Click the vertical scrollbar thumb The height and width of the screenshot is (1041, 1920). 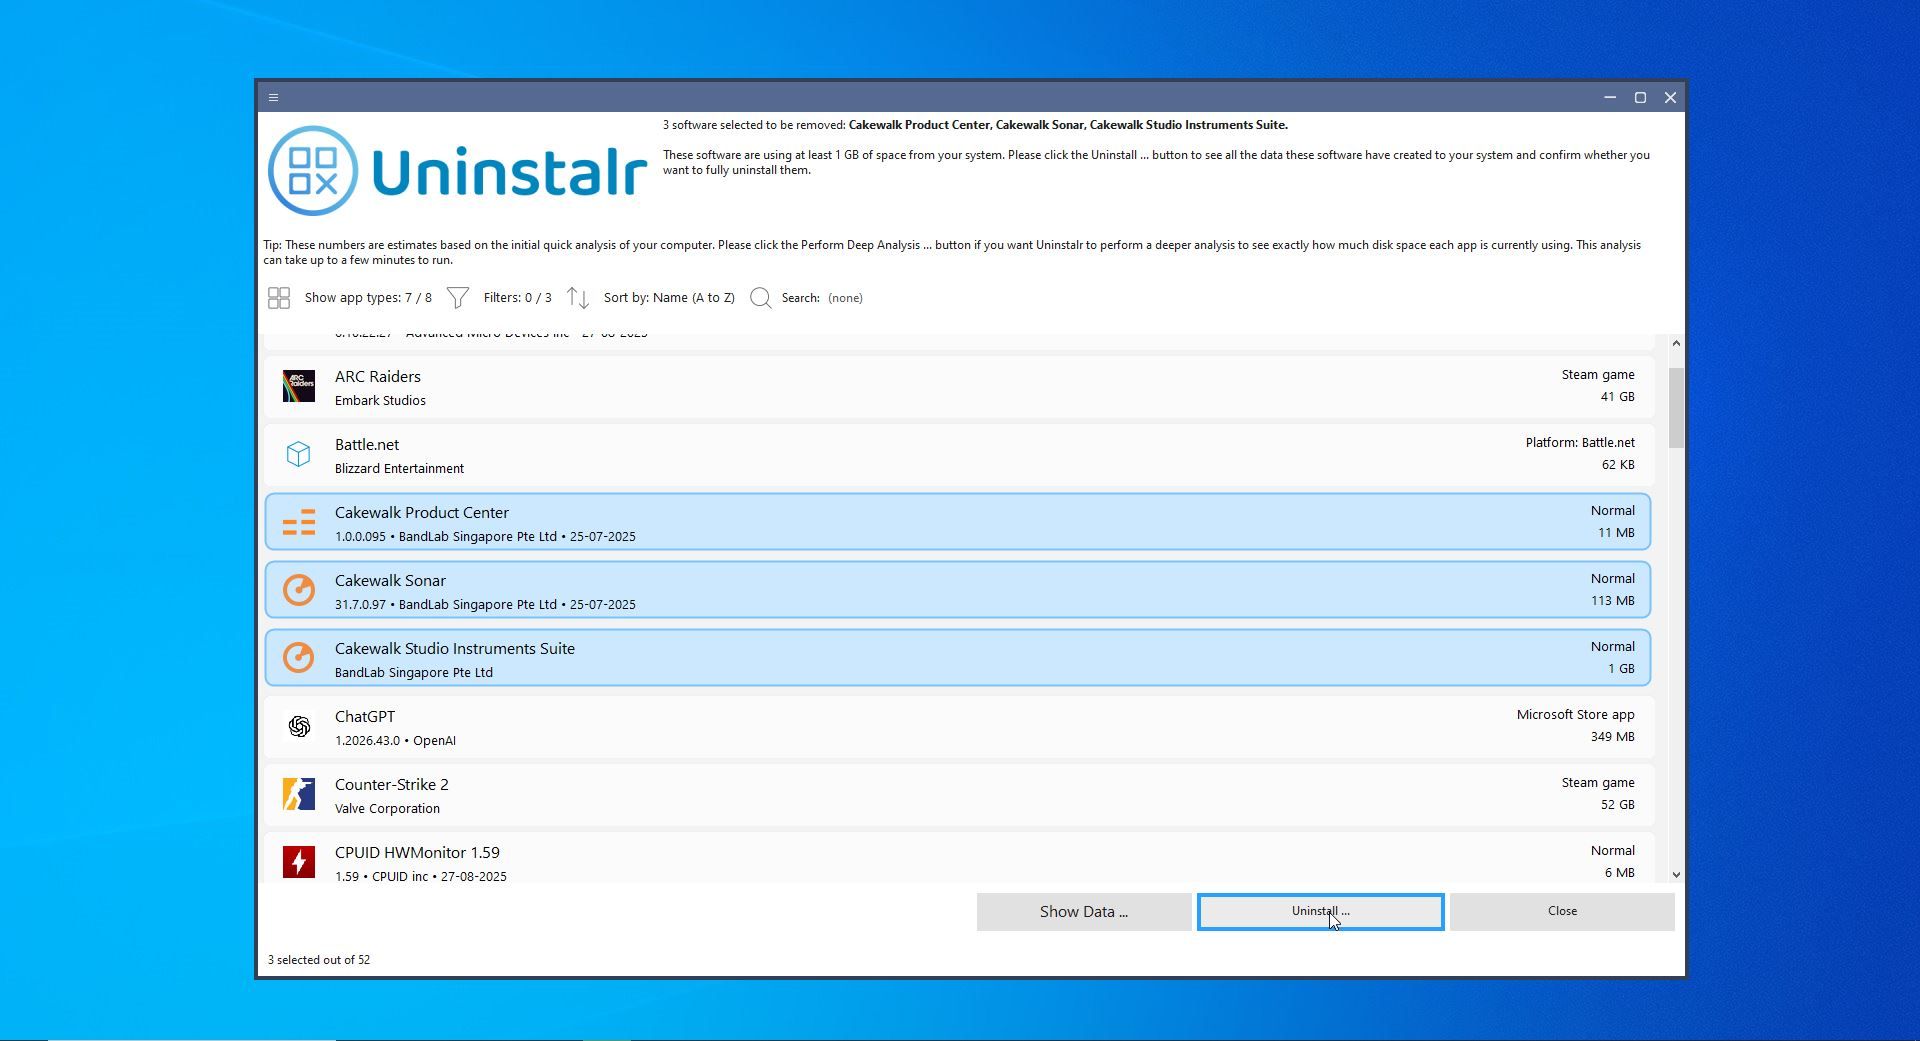tap(1676, 408)
